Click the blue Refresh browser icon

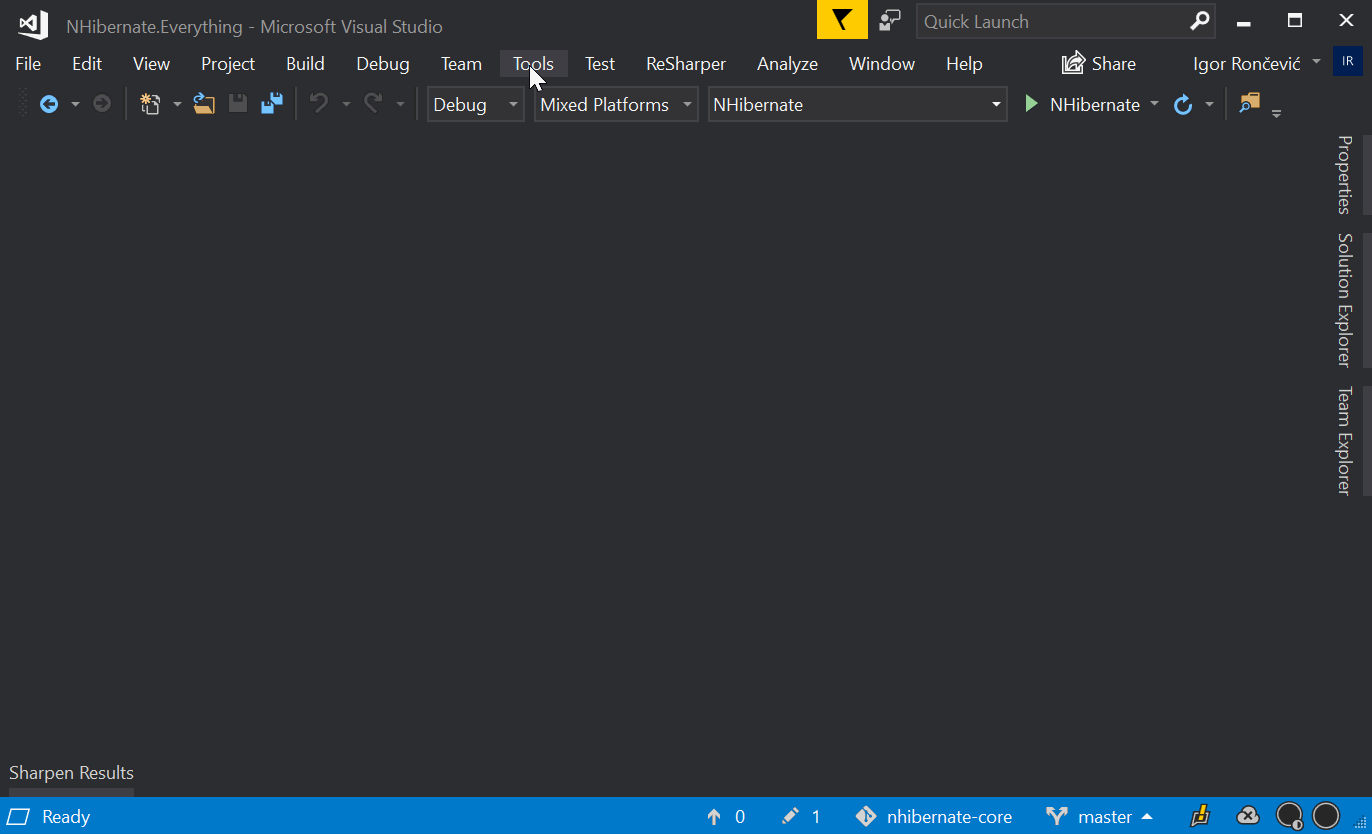(x=1183, y=104)
